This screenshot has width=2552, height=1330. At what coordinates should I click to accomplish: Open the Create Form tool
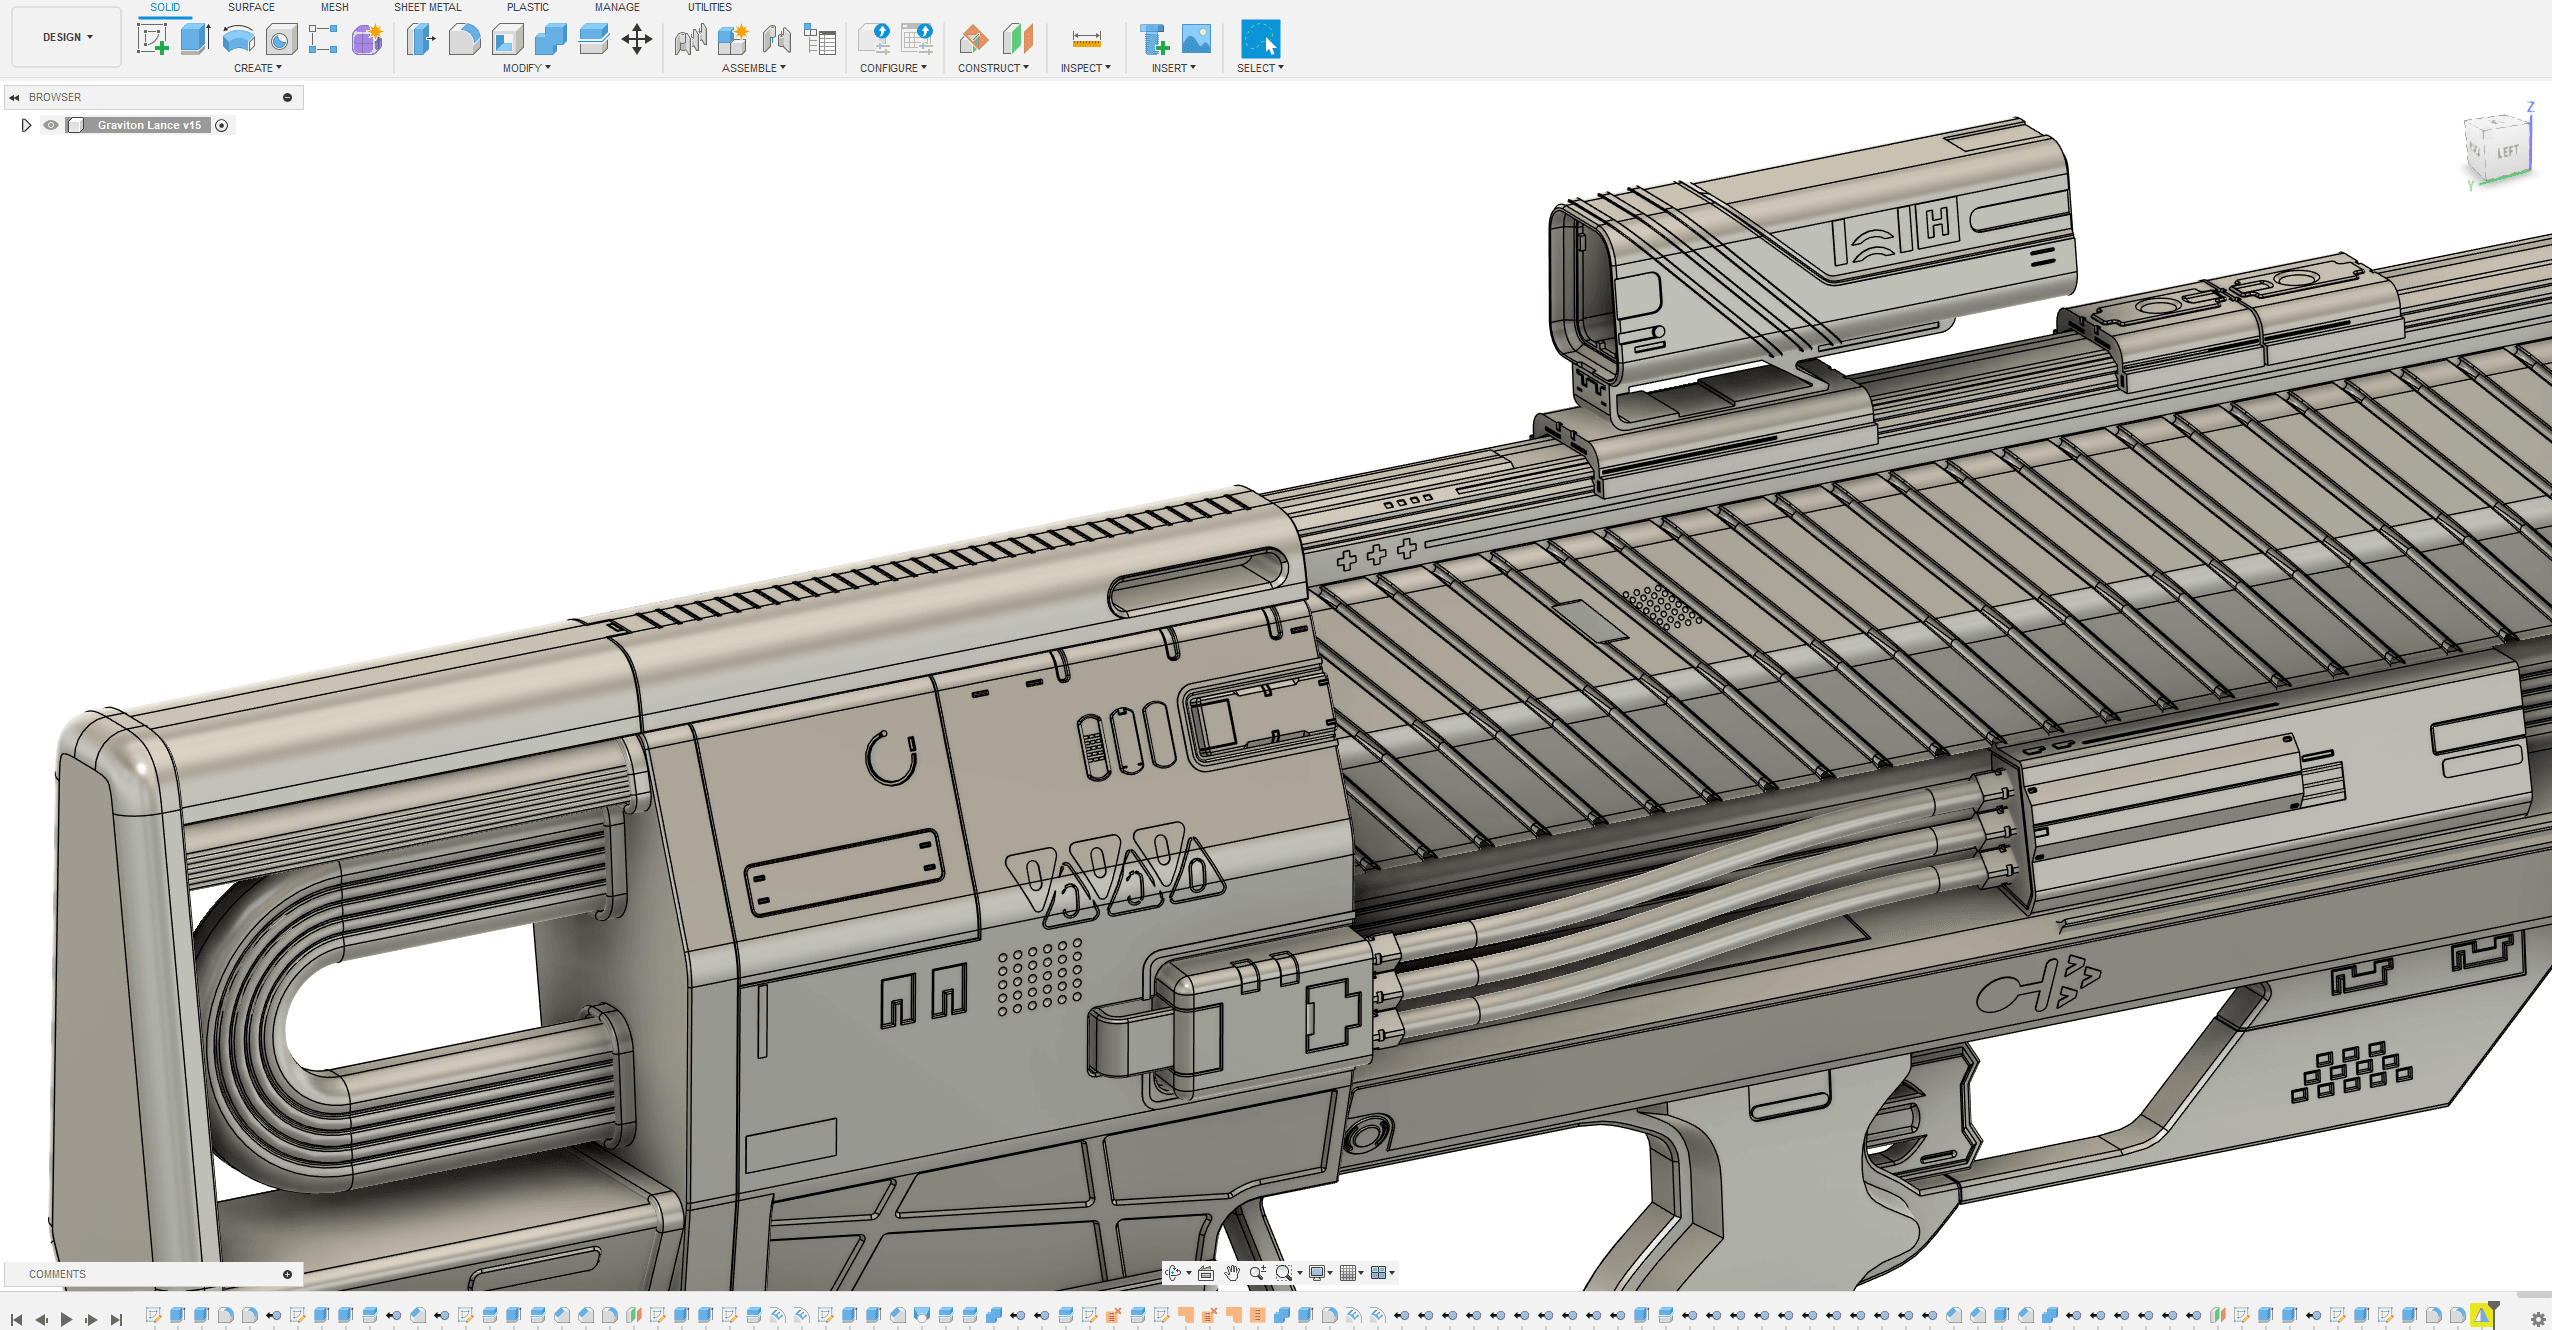tap(367, 40)
